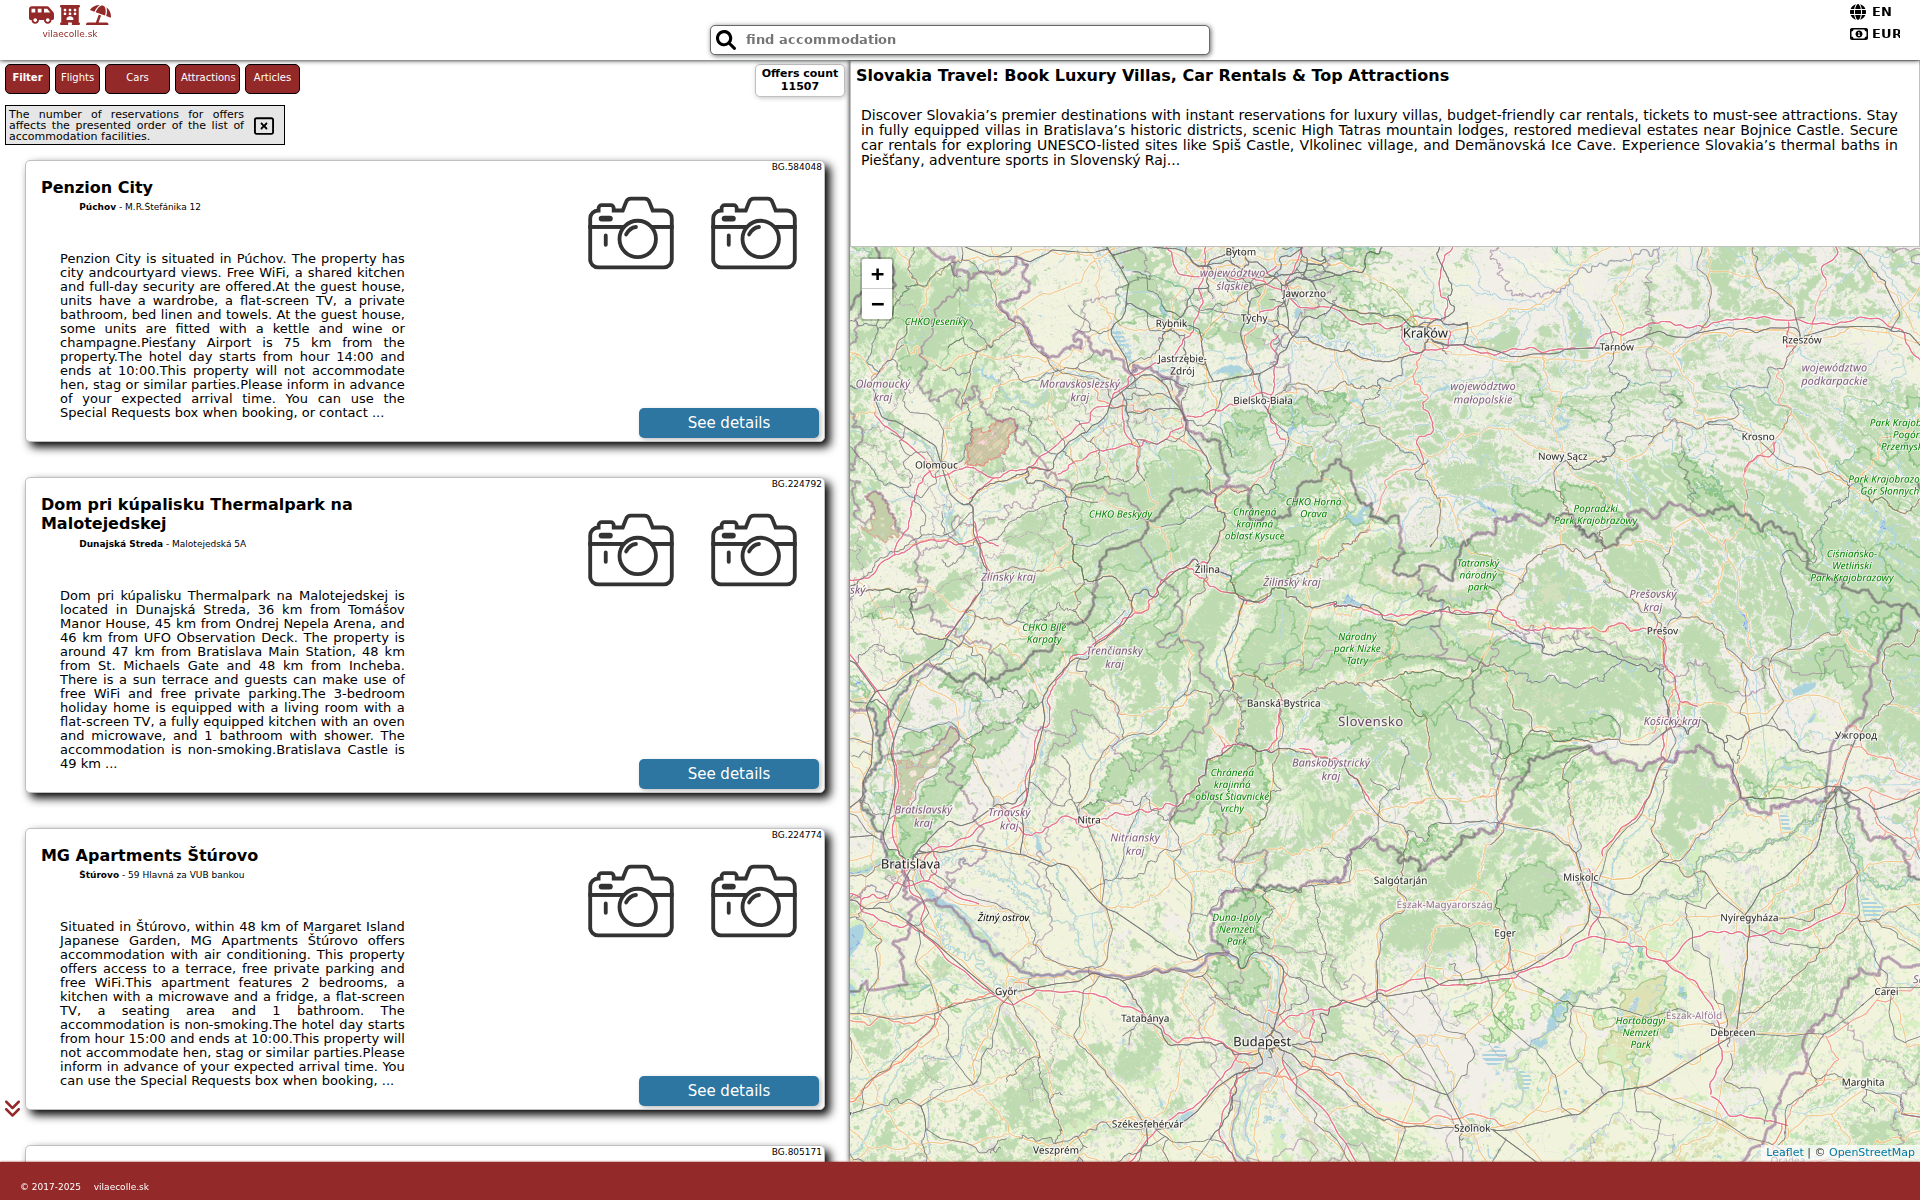This screenshot has height=1200, width=1920.
Task: Zoom in on the map
Action: 877,274
